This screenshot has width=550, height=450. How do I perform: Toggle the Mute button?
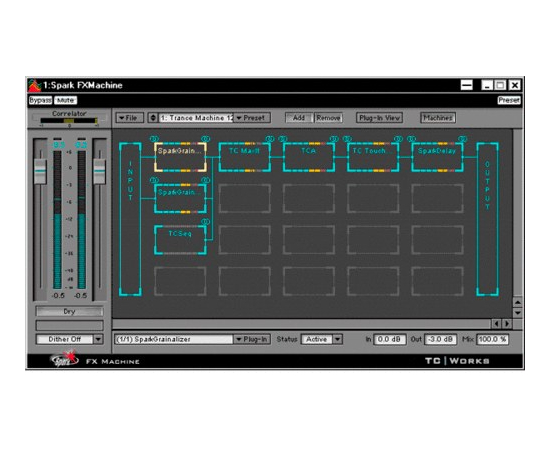pos(66,100)
